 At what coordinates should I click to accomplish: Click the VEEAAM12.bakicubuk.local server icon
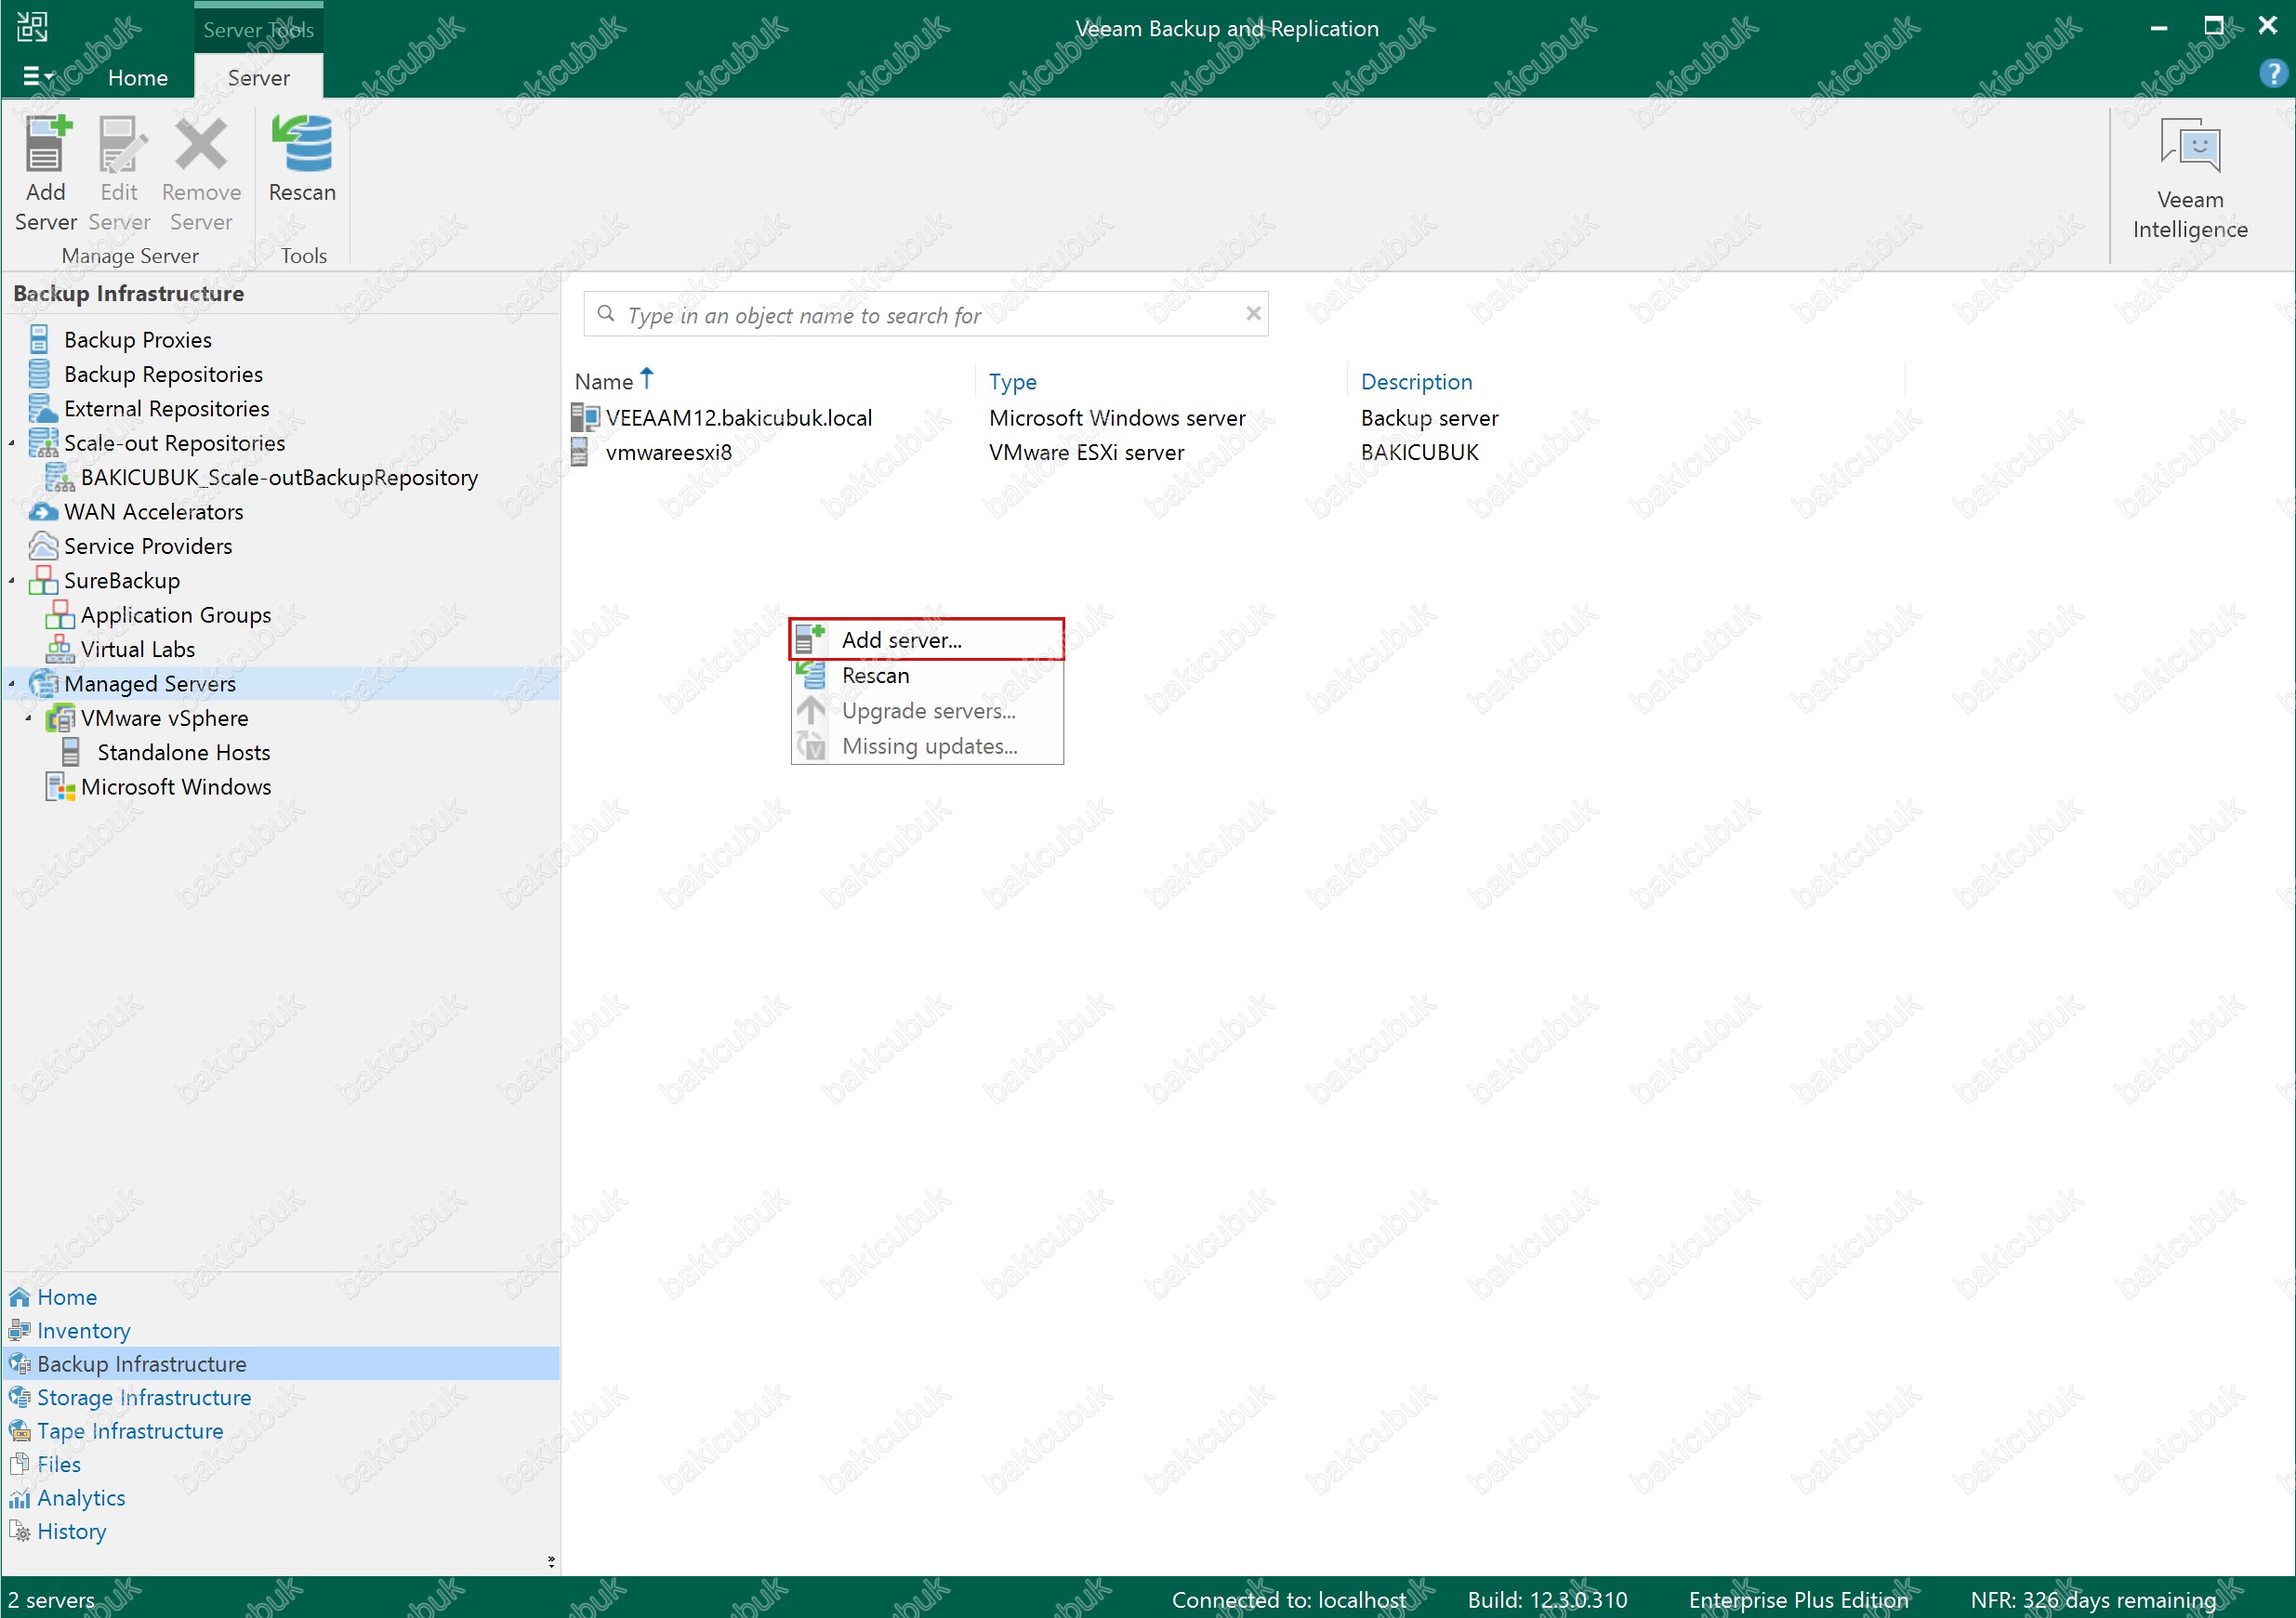pos(585,417)
